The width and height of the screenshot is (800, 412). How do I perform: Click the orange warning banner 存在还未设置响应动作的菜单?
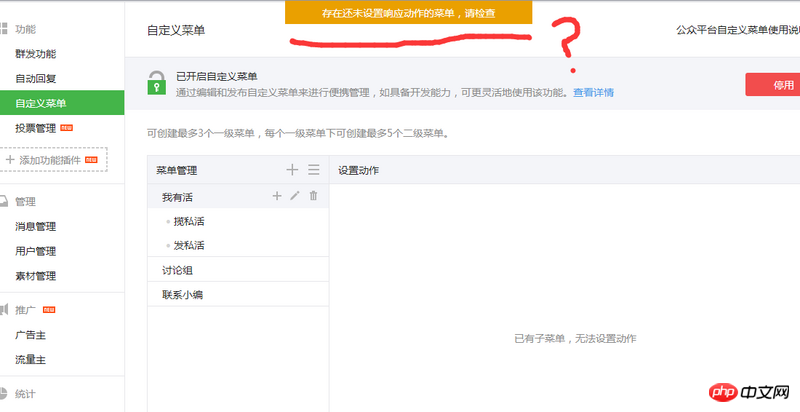[x=409, y=13]
